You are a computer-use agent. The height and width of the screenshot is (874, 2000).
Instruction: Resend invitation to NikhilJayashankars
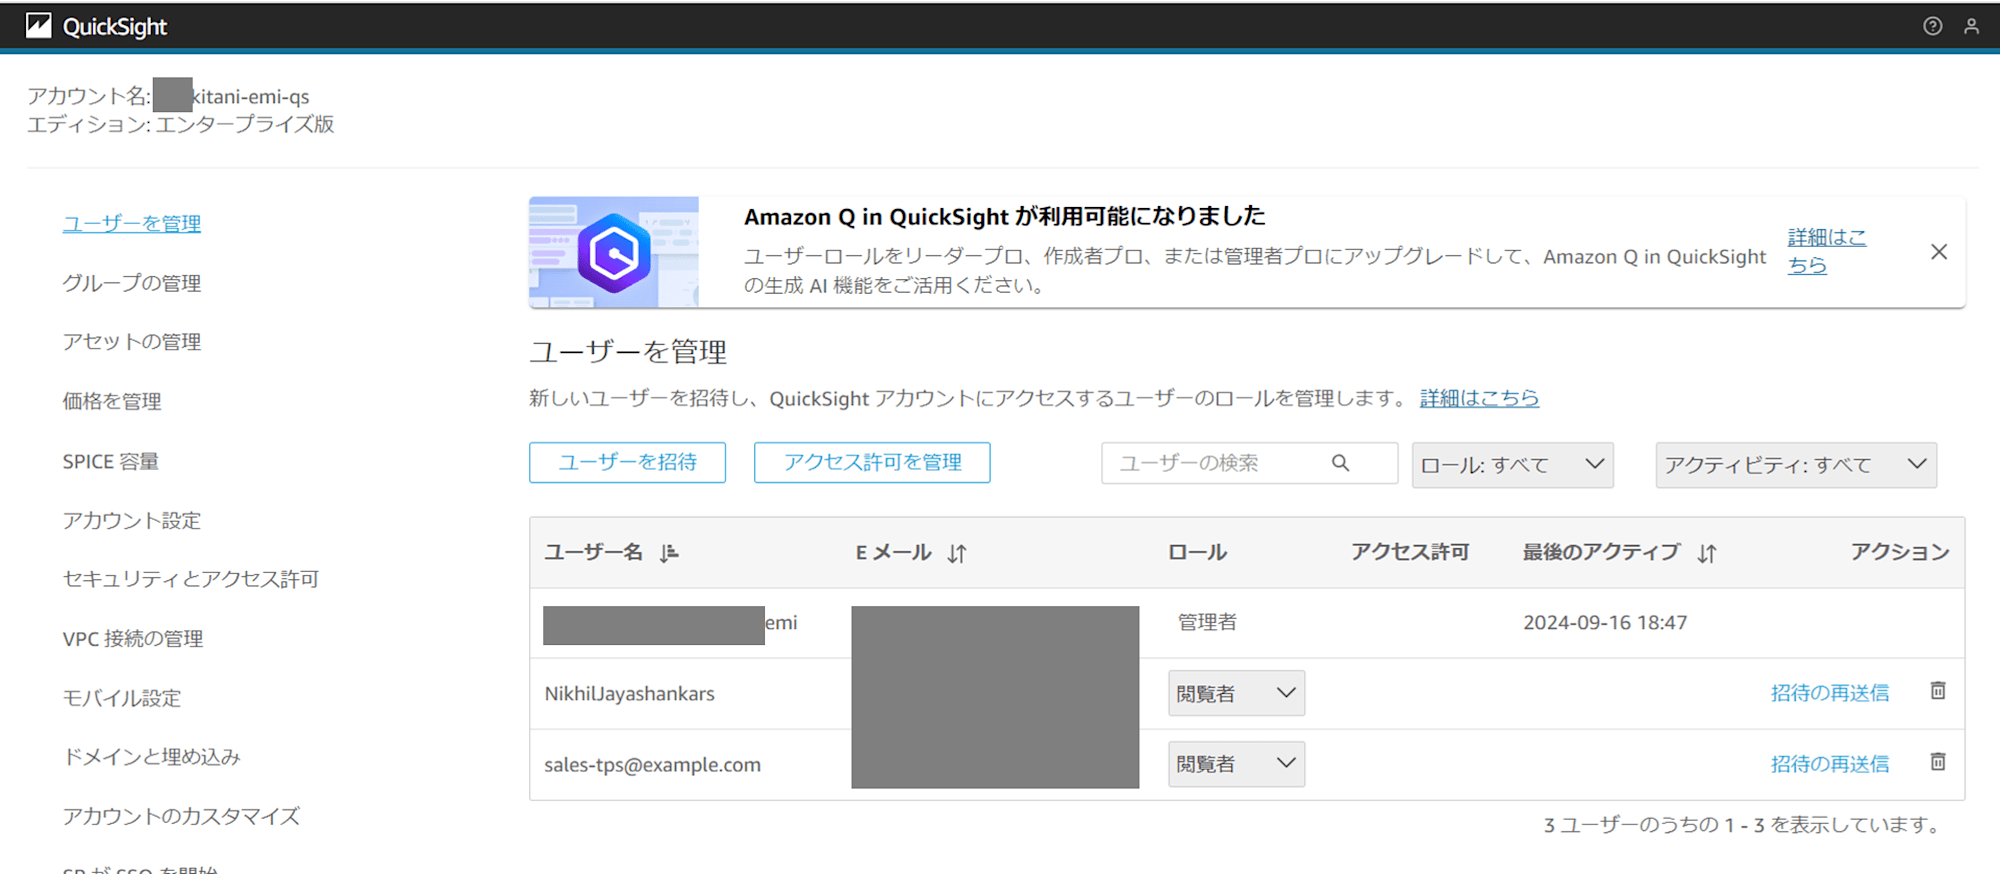(x=1830, y=693)
